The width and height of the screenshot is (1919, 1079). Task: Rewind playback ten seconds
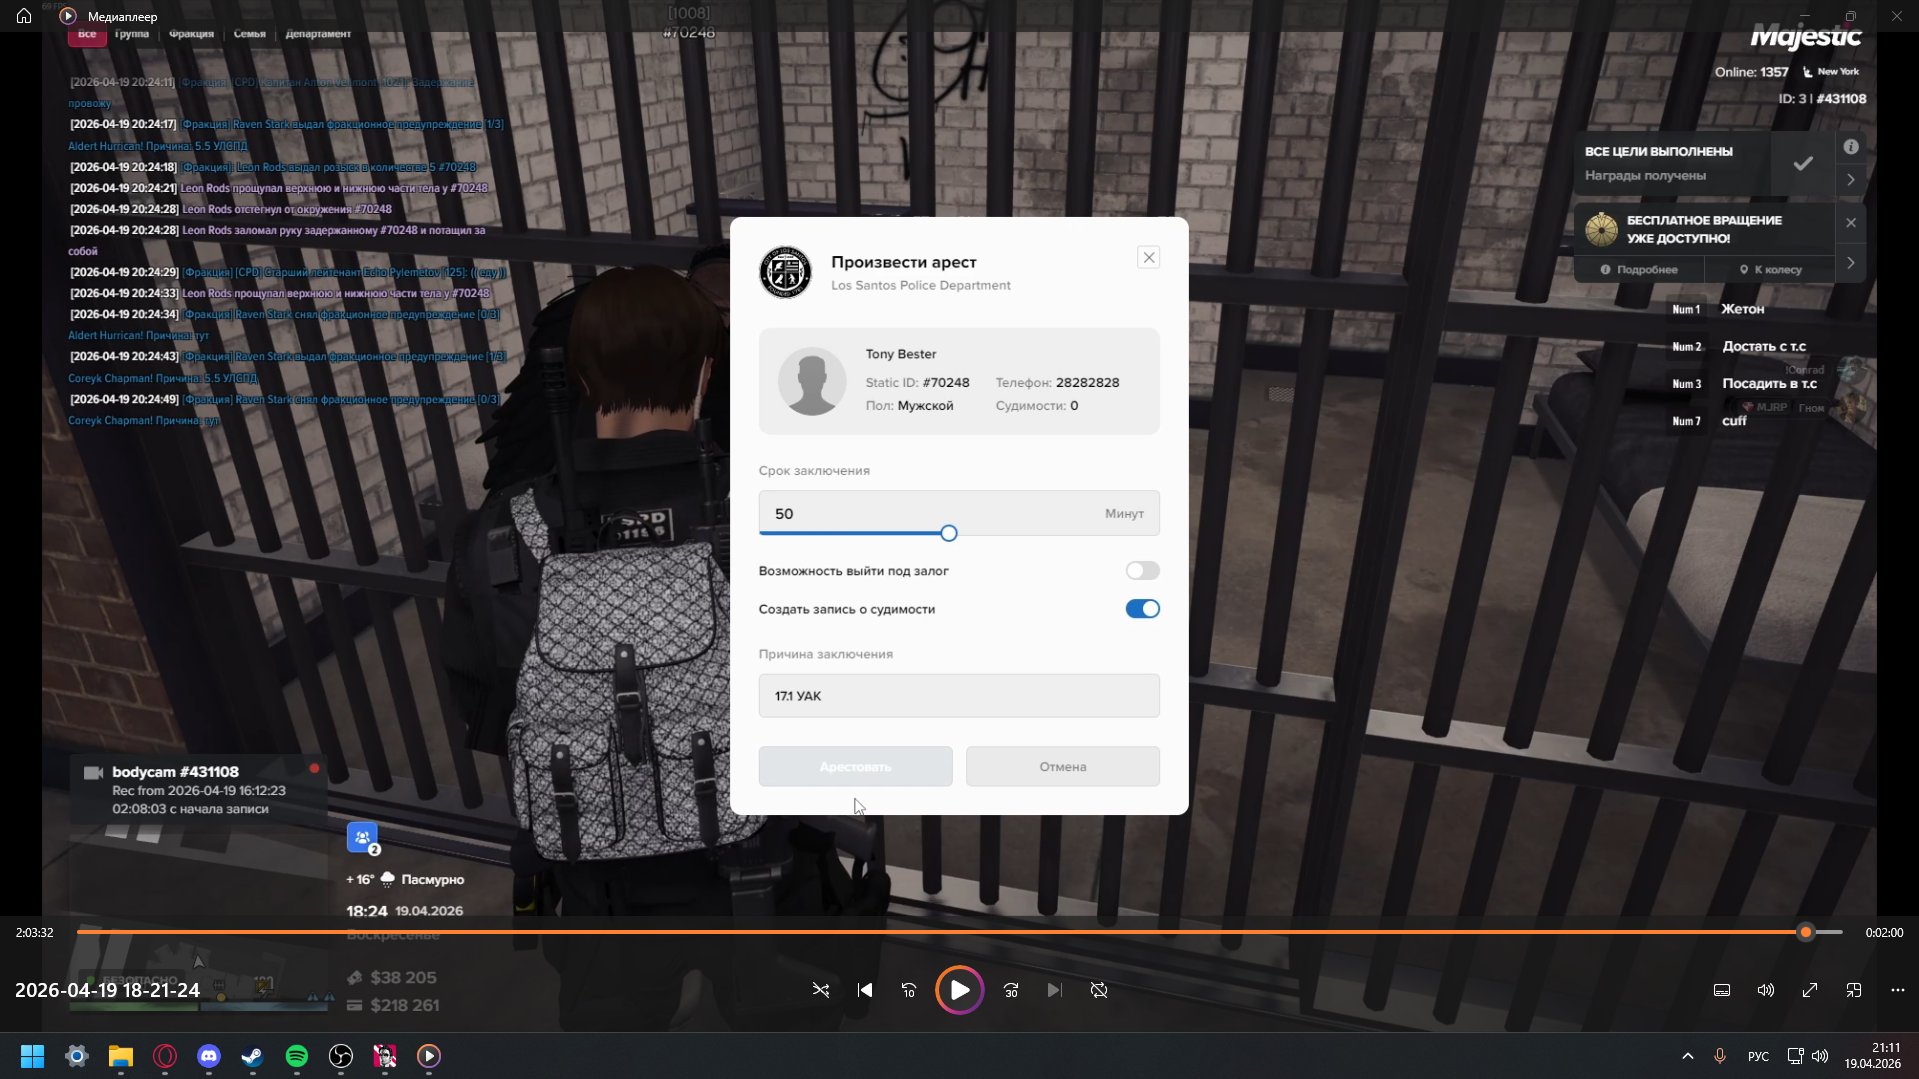(x=909, y=990)
